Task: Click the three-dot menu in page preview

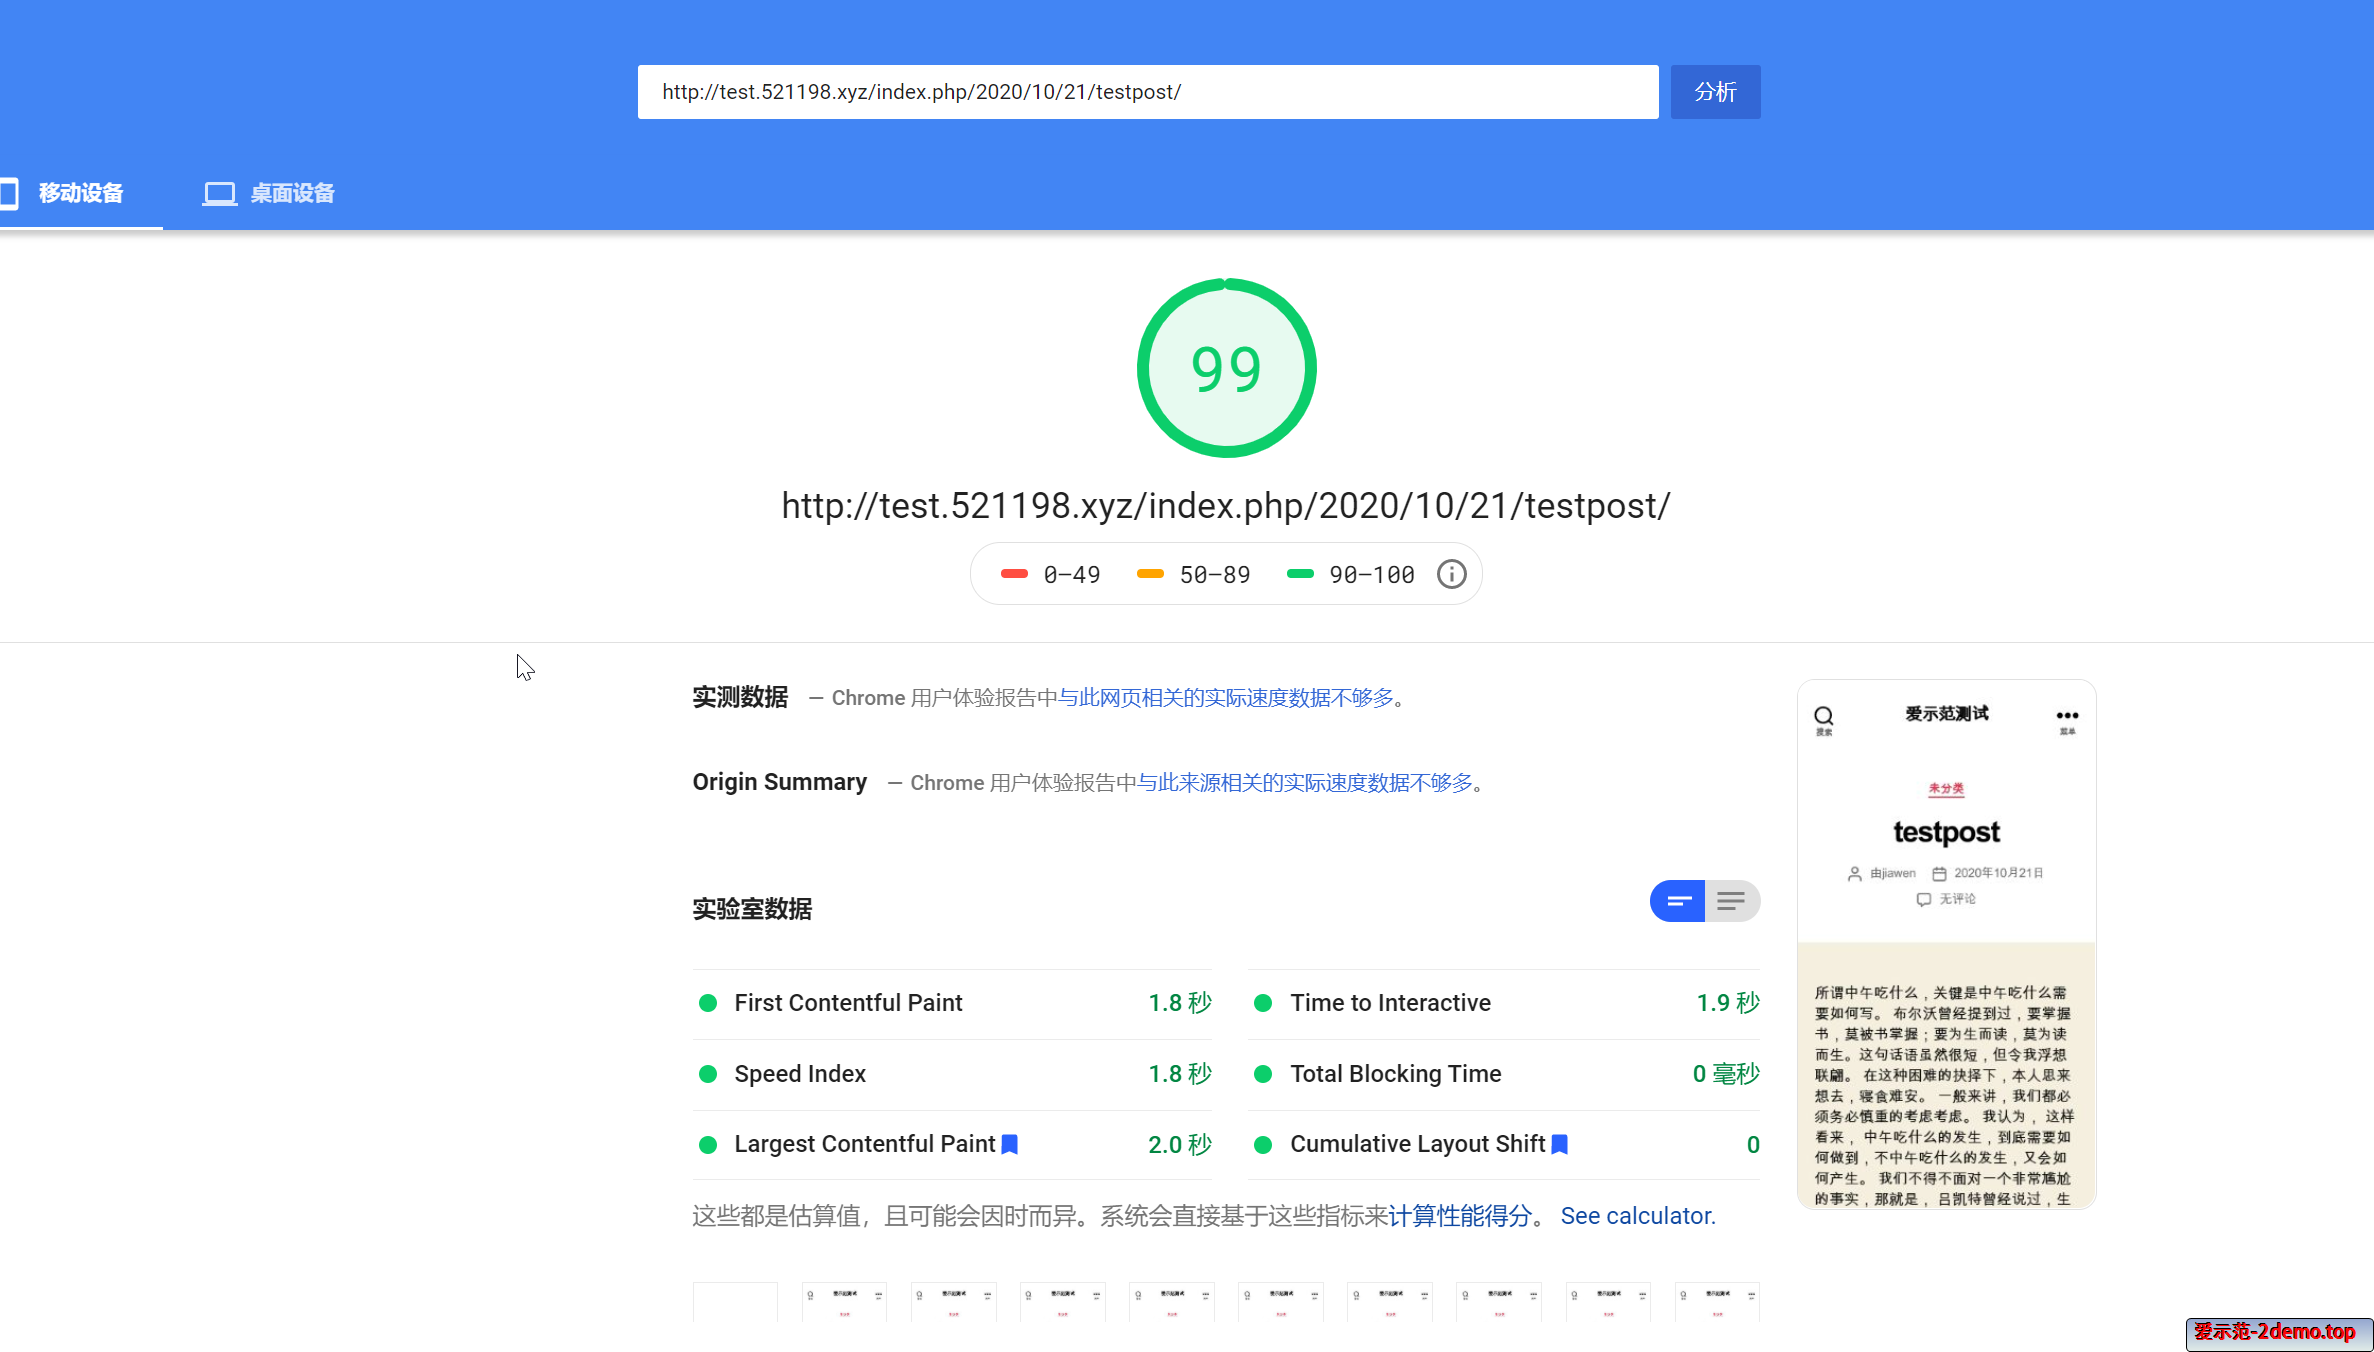Action: (2067, 716)
